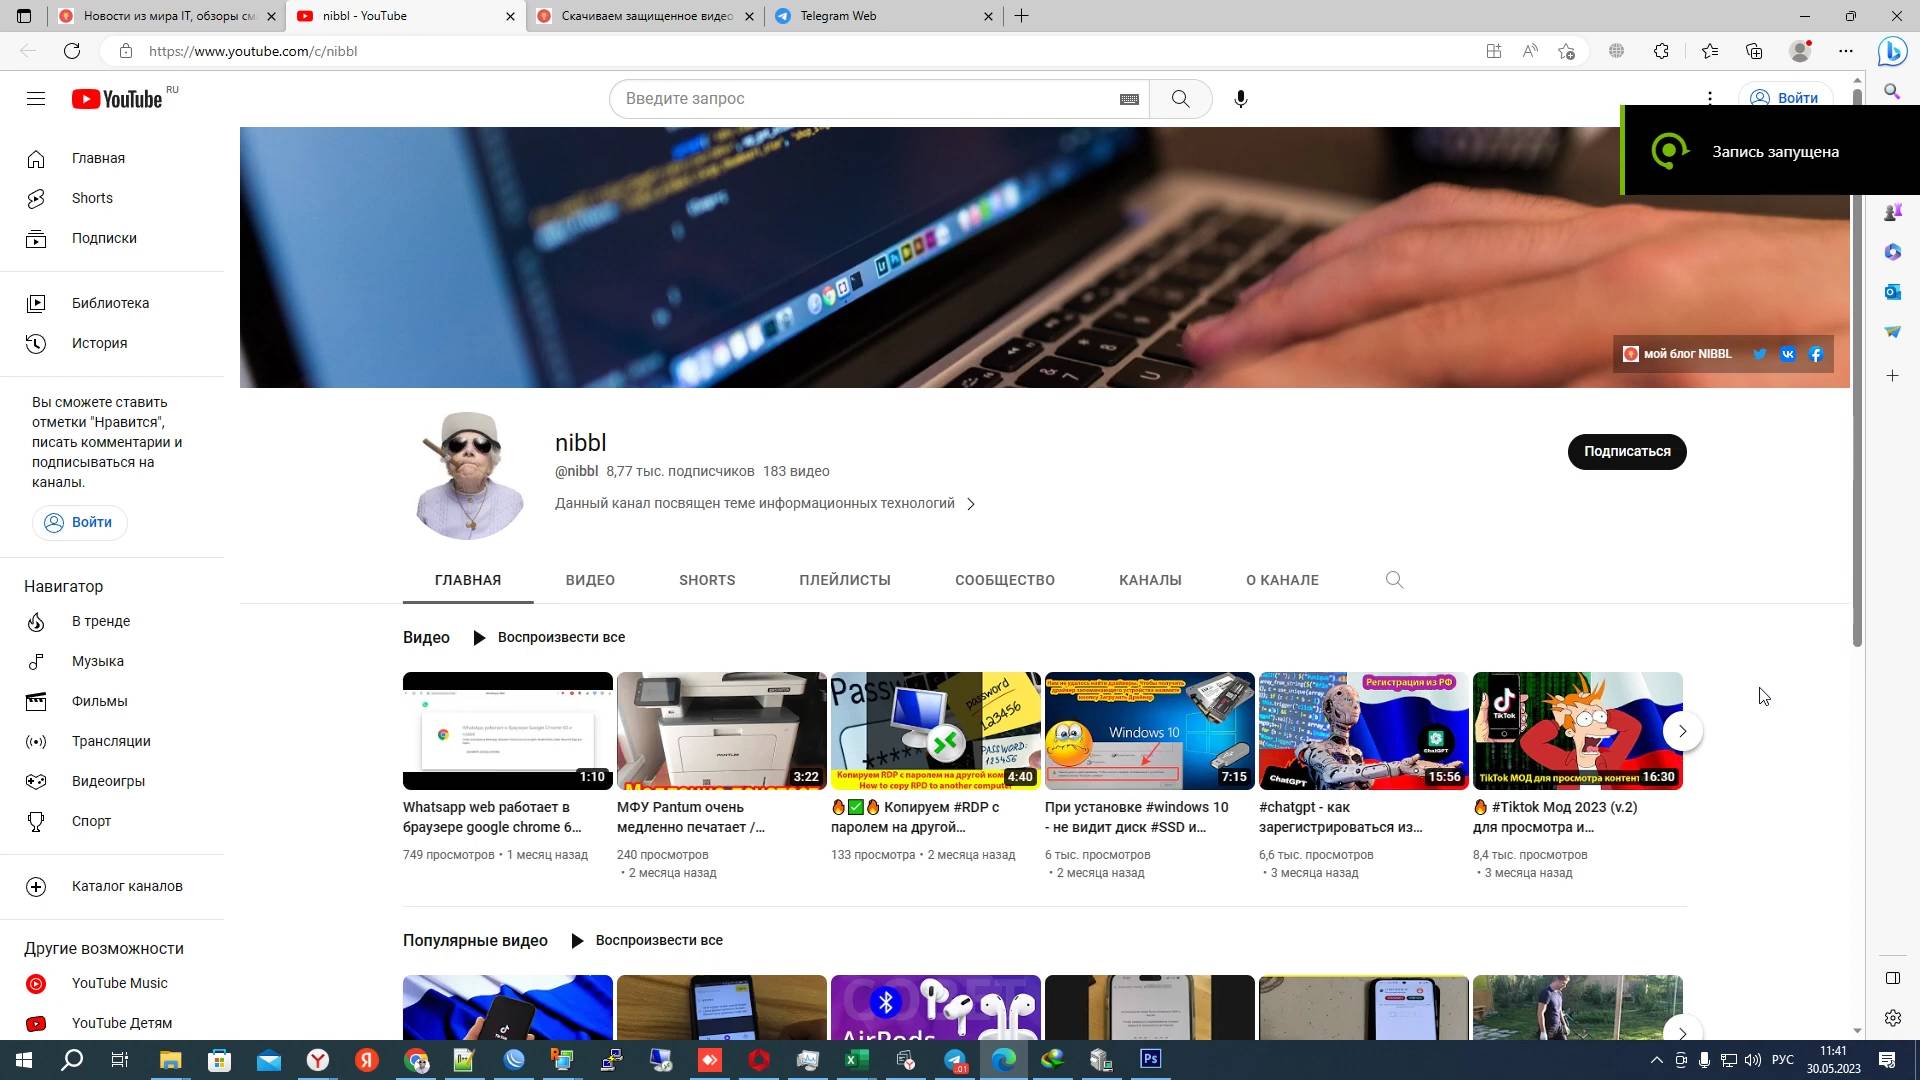
Task: Search within the channel magnifier icon
Action: (x=1394, y=580)
